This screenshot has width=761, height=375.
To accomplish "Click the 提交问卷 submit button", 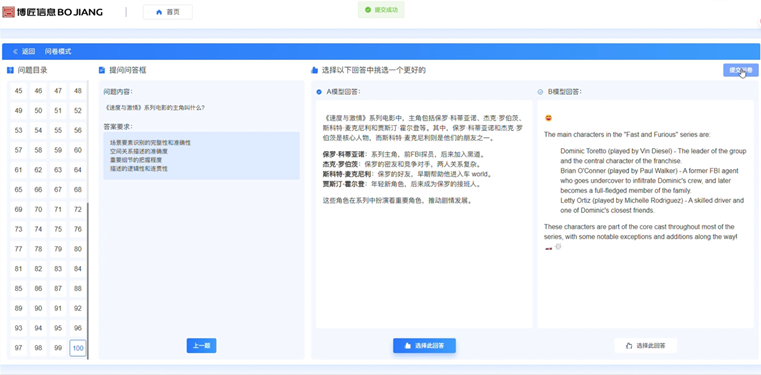I will click(741, 70).
